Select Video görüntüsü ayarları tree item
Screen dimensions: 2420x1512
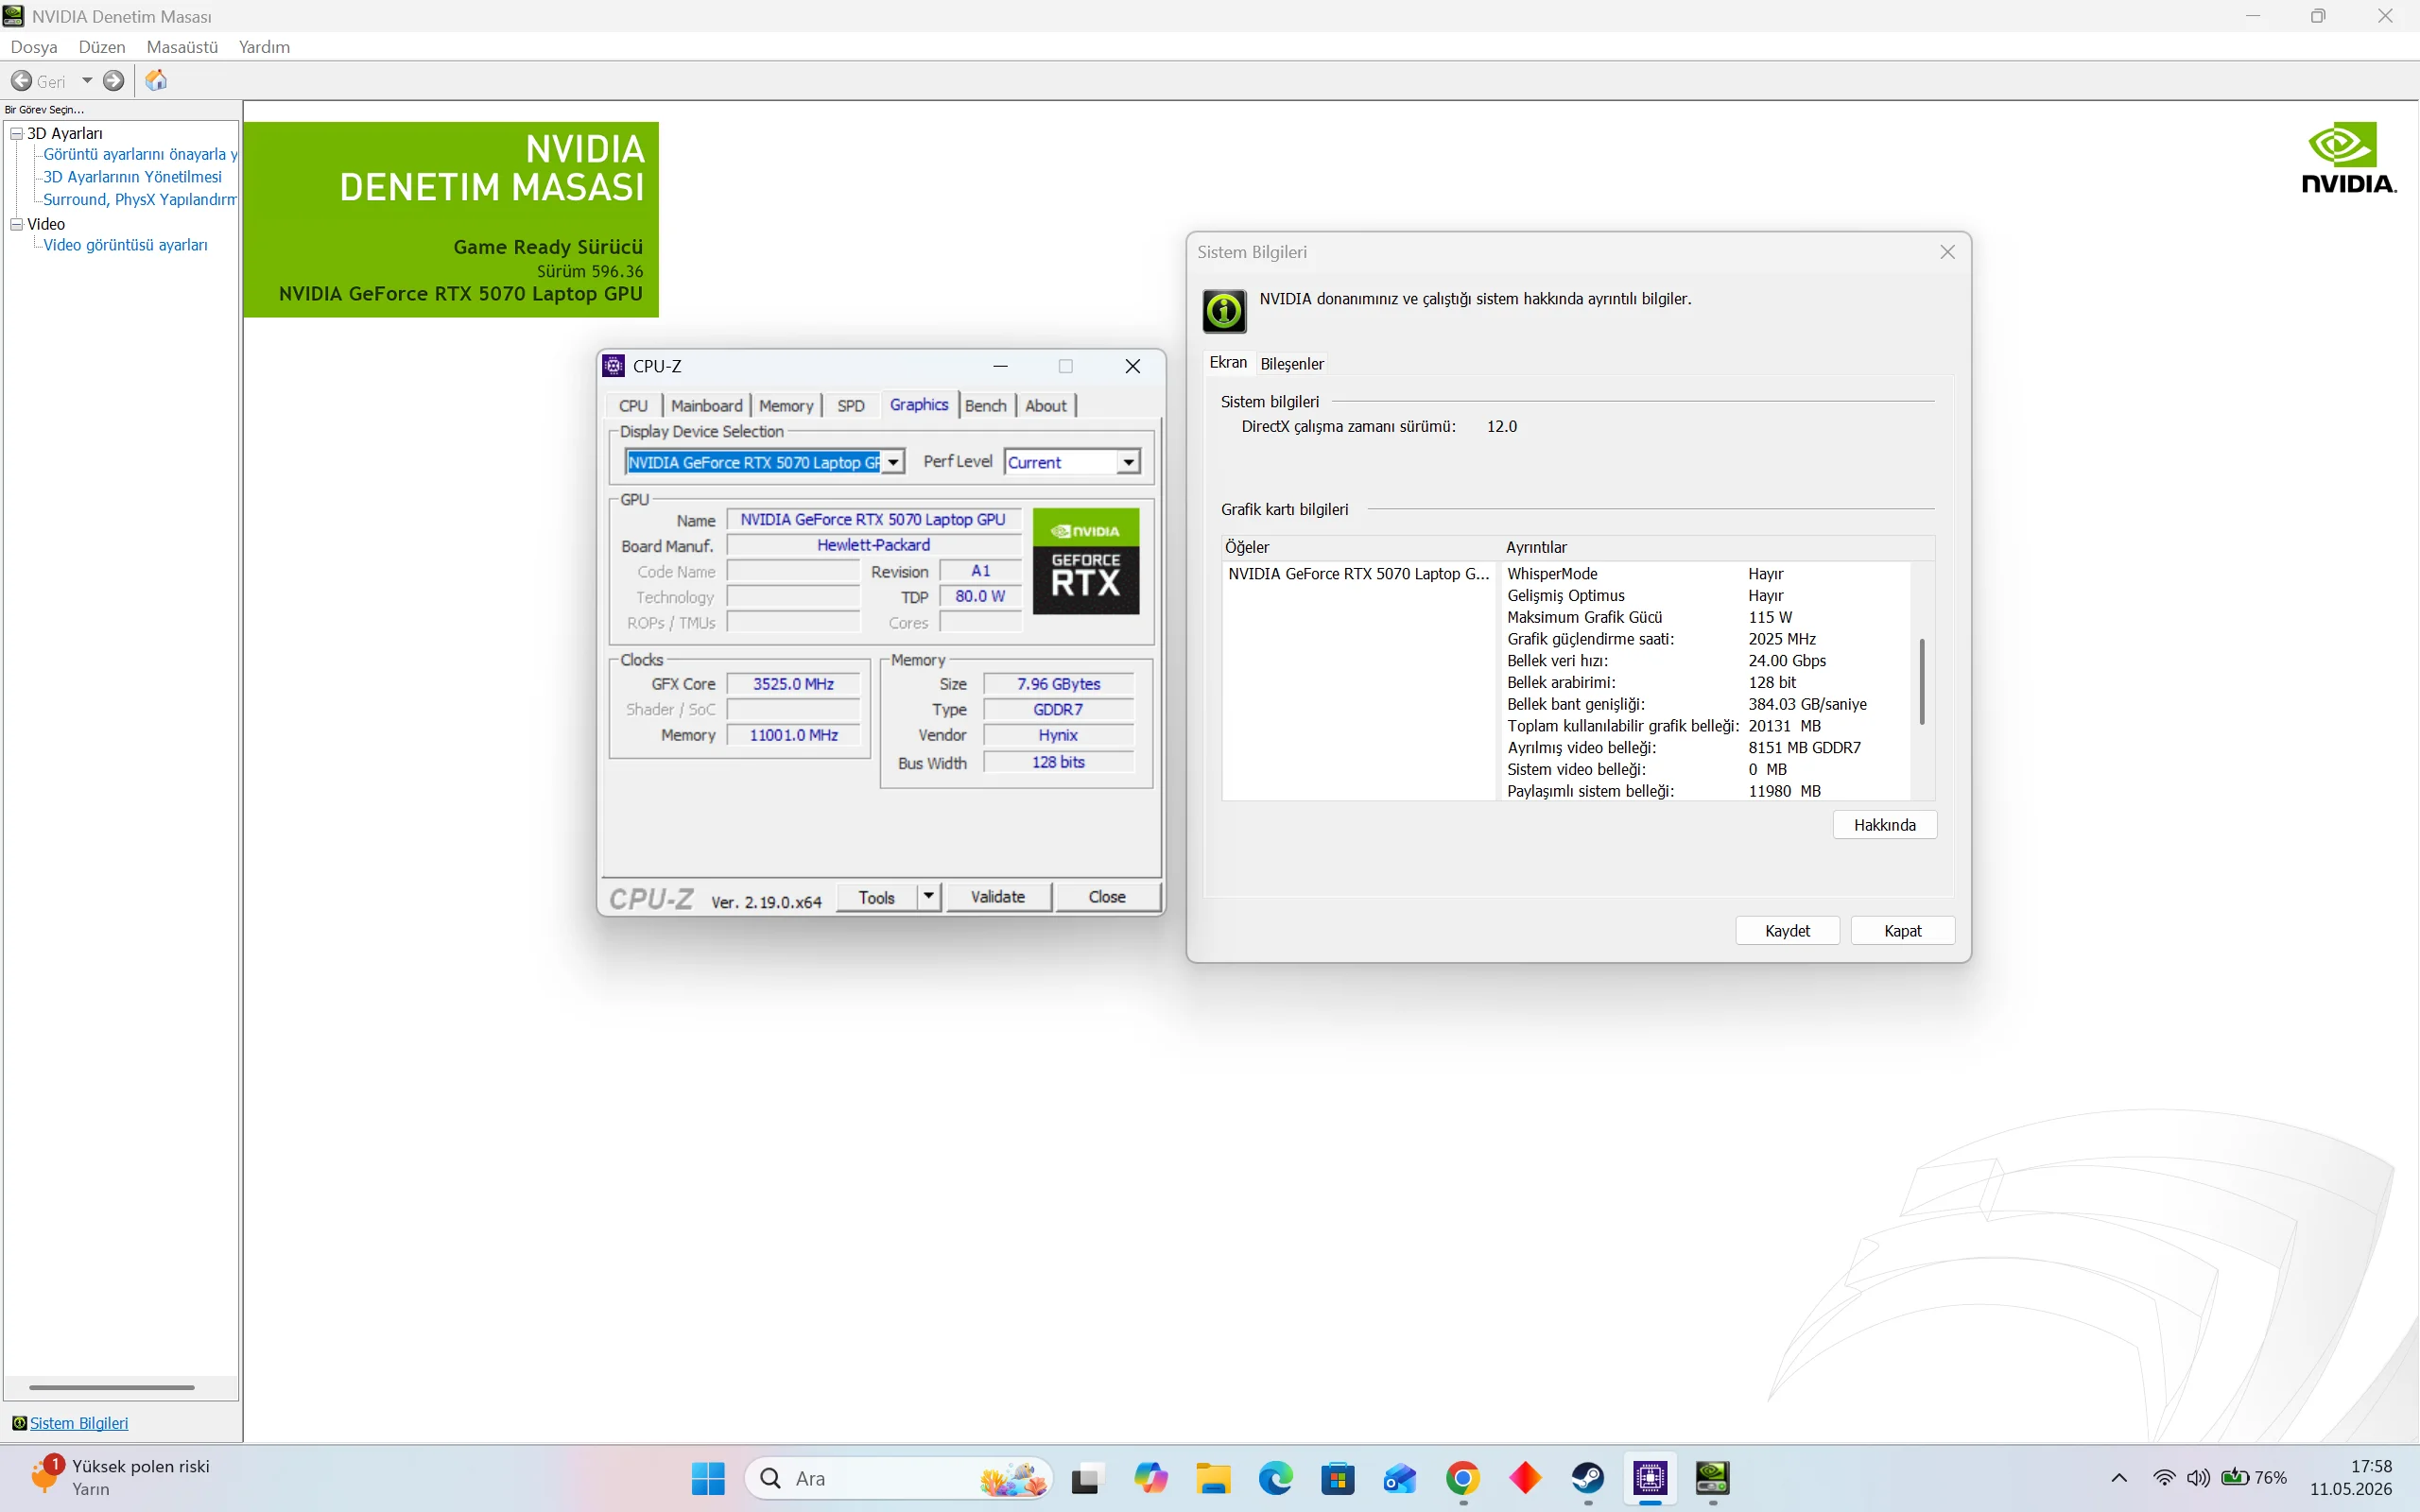[125, 245]
